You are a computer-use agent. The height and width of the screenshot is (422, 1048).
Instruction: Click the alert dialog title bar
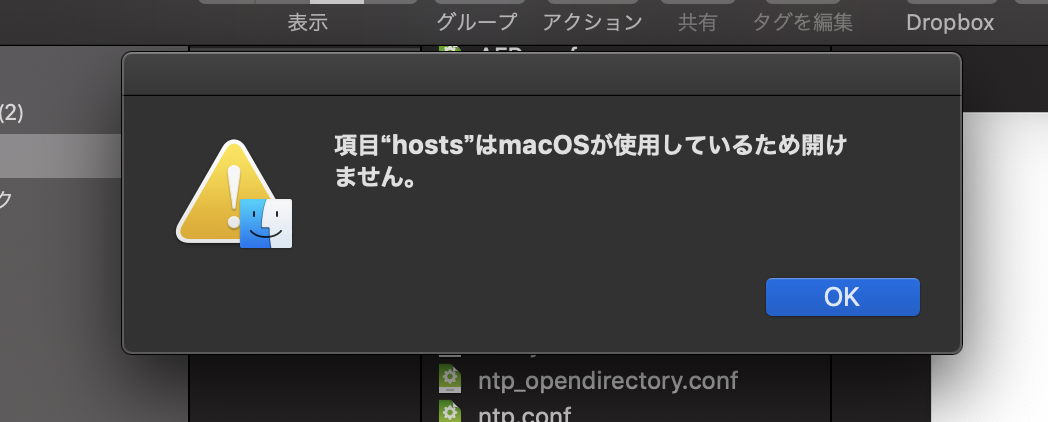point(542,74)
